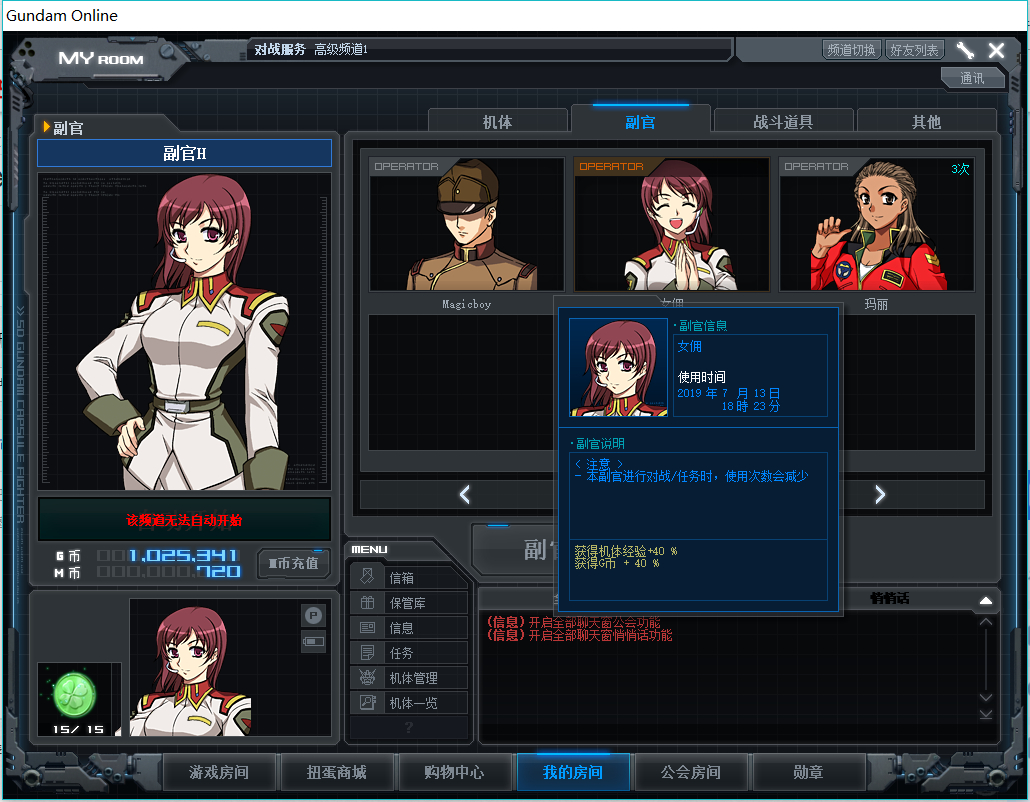Open the wrench settings icon
This screenshot has height=802, width=1030.
click(x=965, y=50)
